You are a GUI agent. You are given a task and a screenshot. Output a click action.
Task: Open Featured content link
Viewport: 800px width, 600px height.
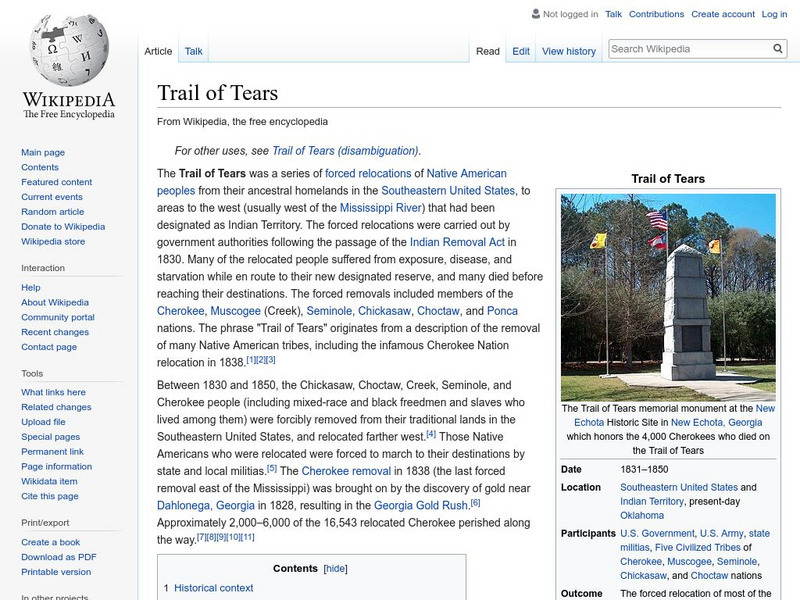(x=57, y=182)
